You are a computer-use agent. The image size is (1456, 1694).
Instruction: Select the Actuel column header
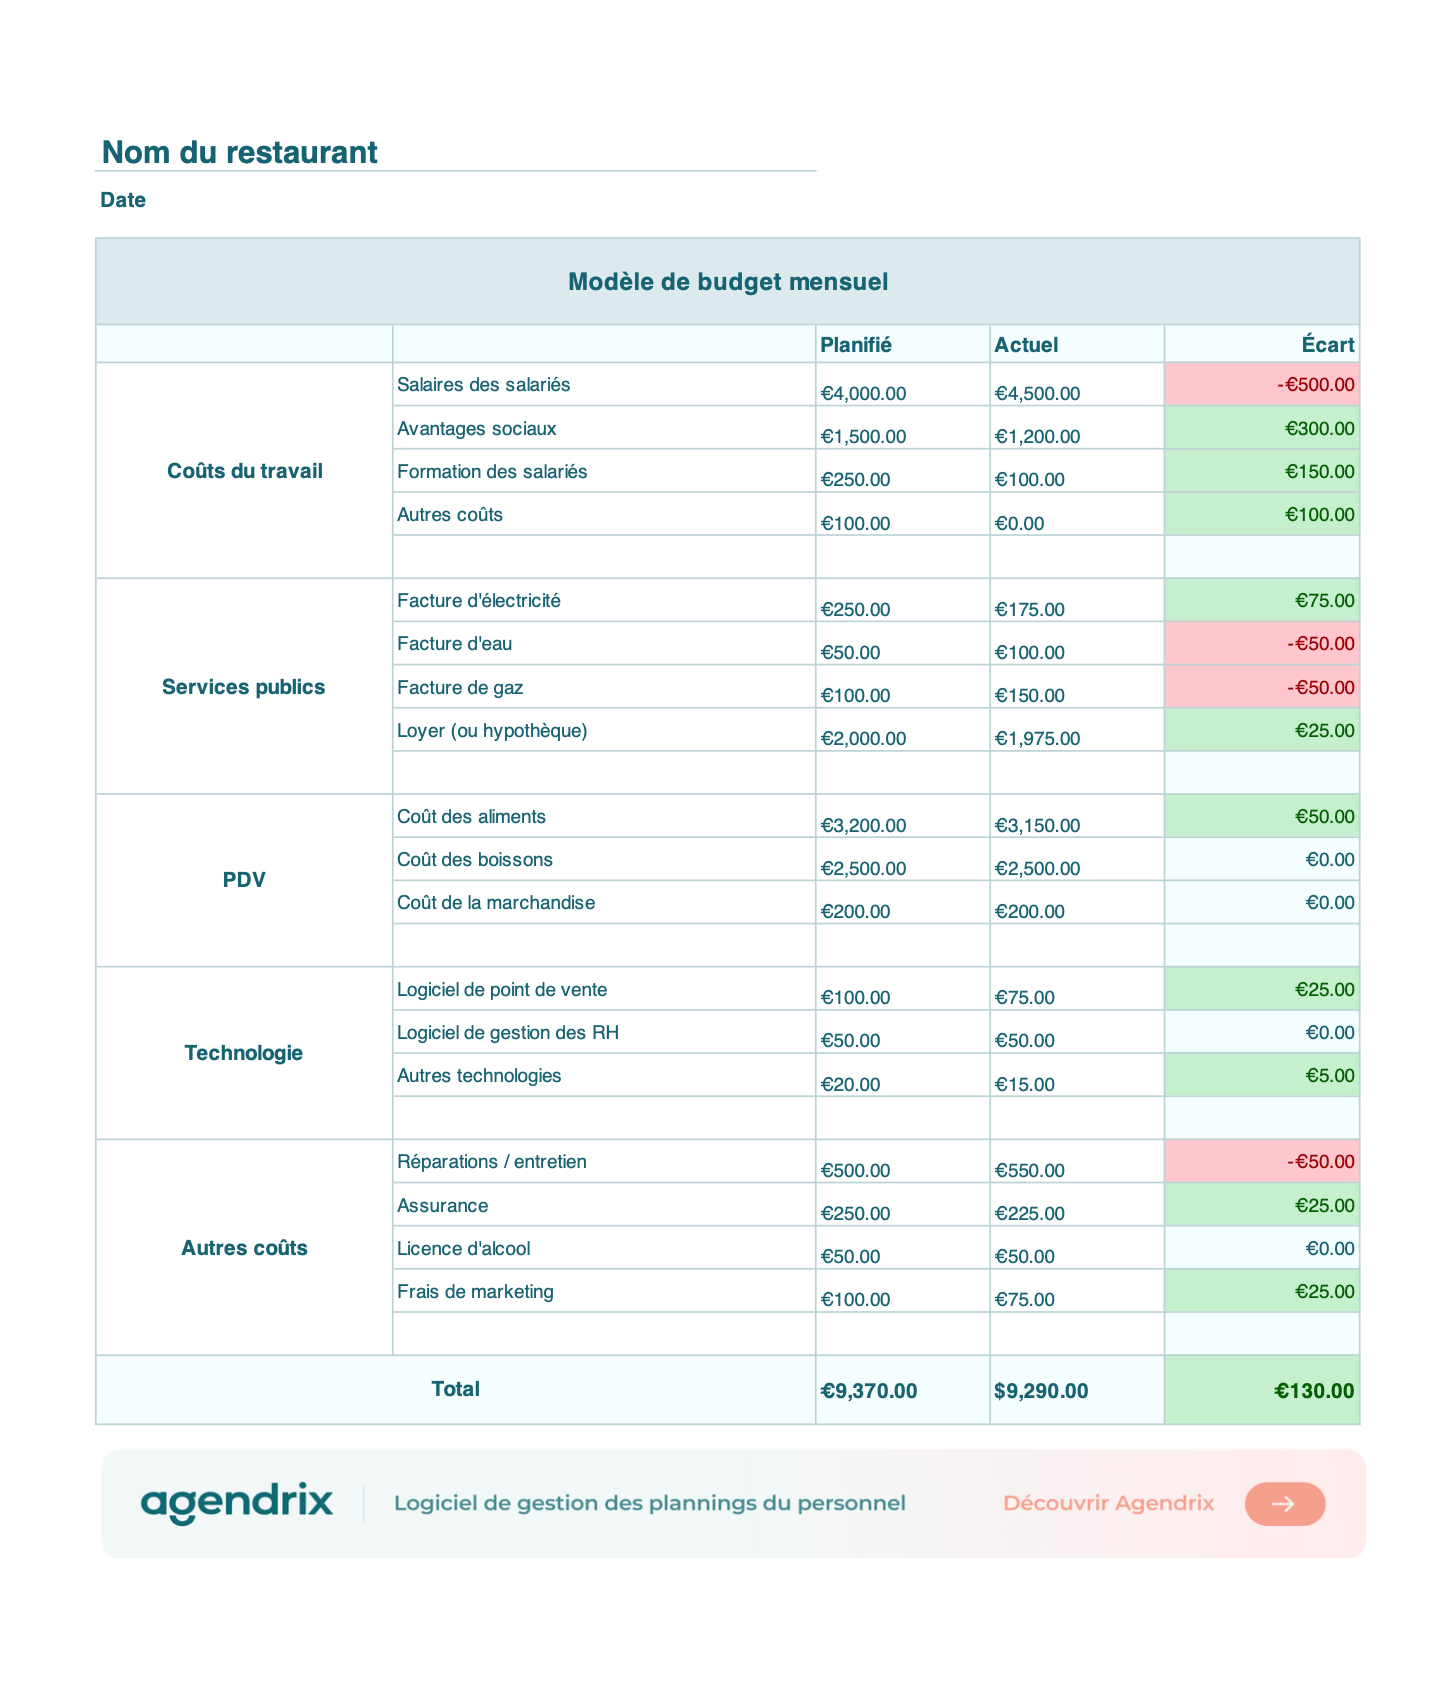[x=1077, y=344]
